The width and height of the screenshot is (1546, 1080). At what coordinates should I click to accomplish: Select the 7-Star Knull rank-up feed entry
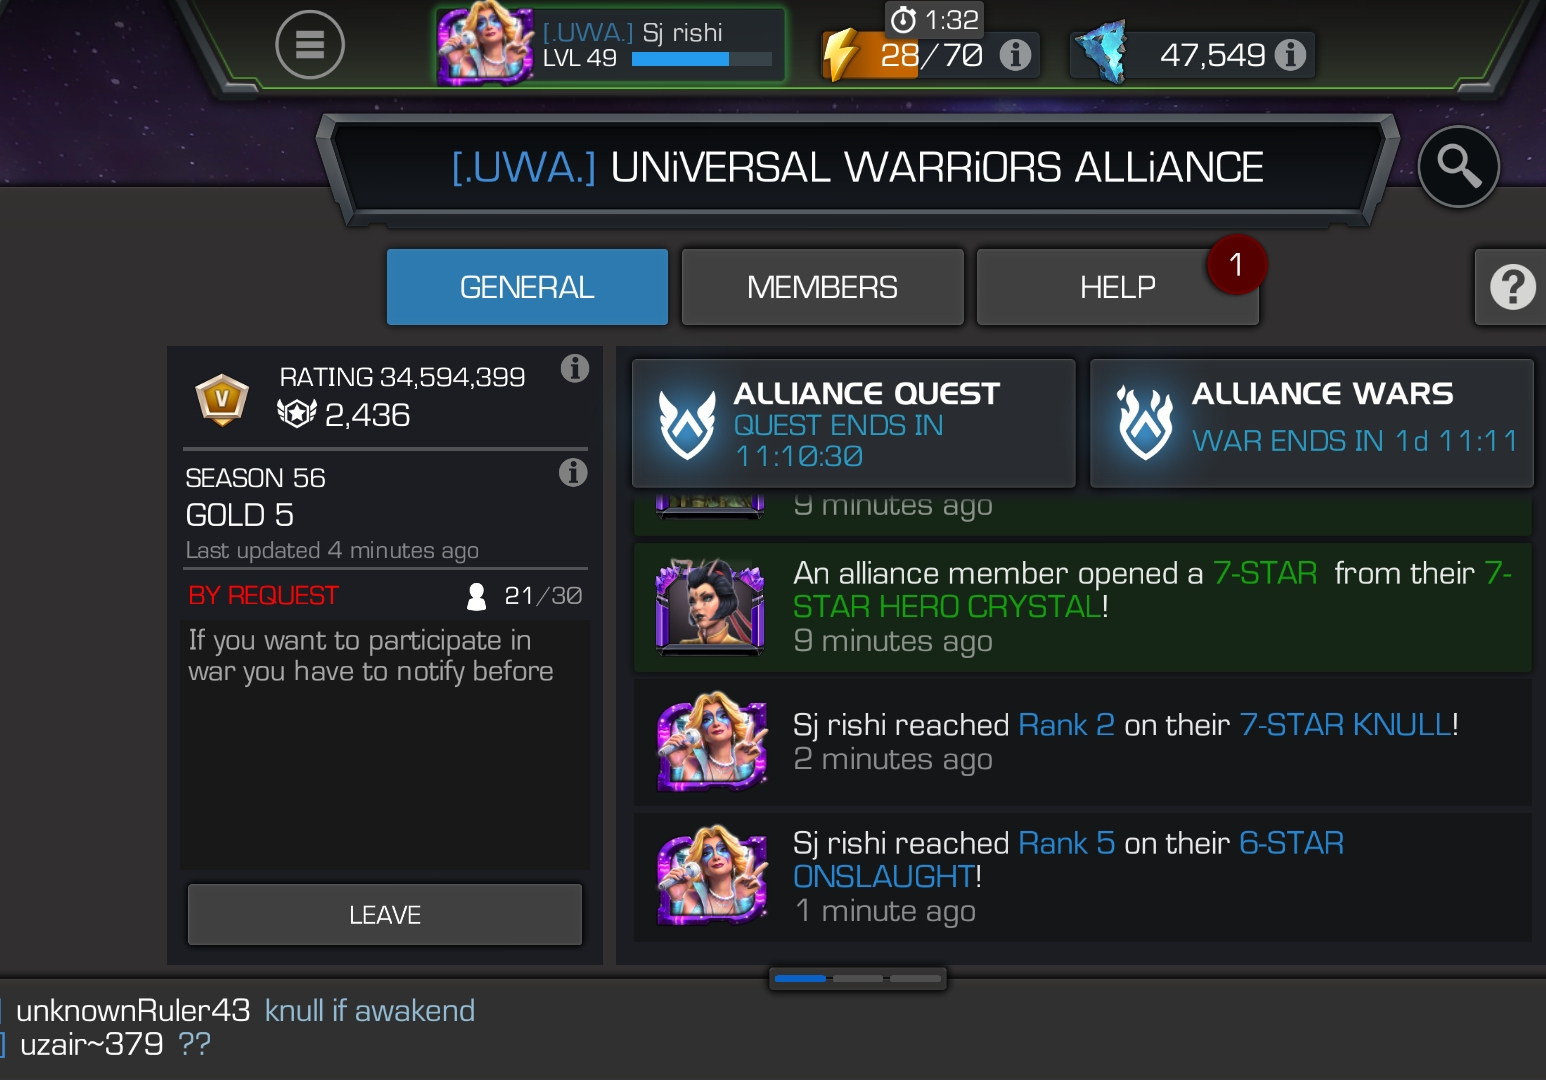[1083, 742]
